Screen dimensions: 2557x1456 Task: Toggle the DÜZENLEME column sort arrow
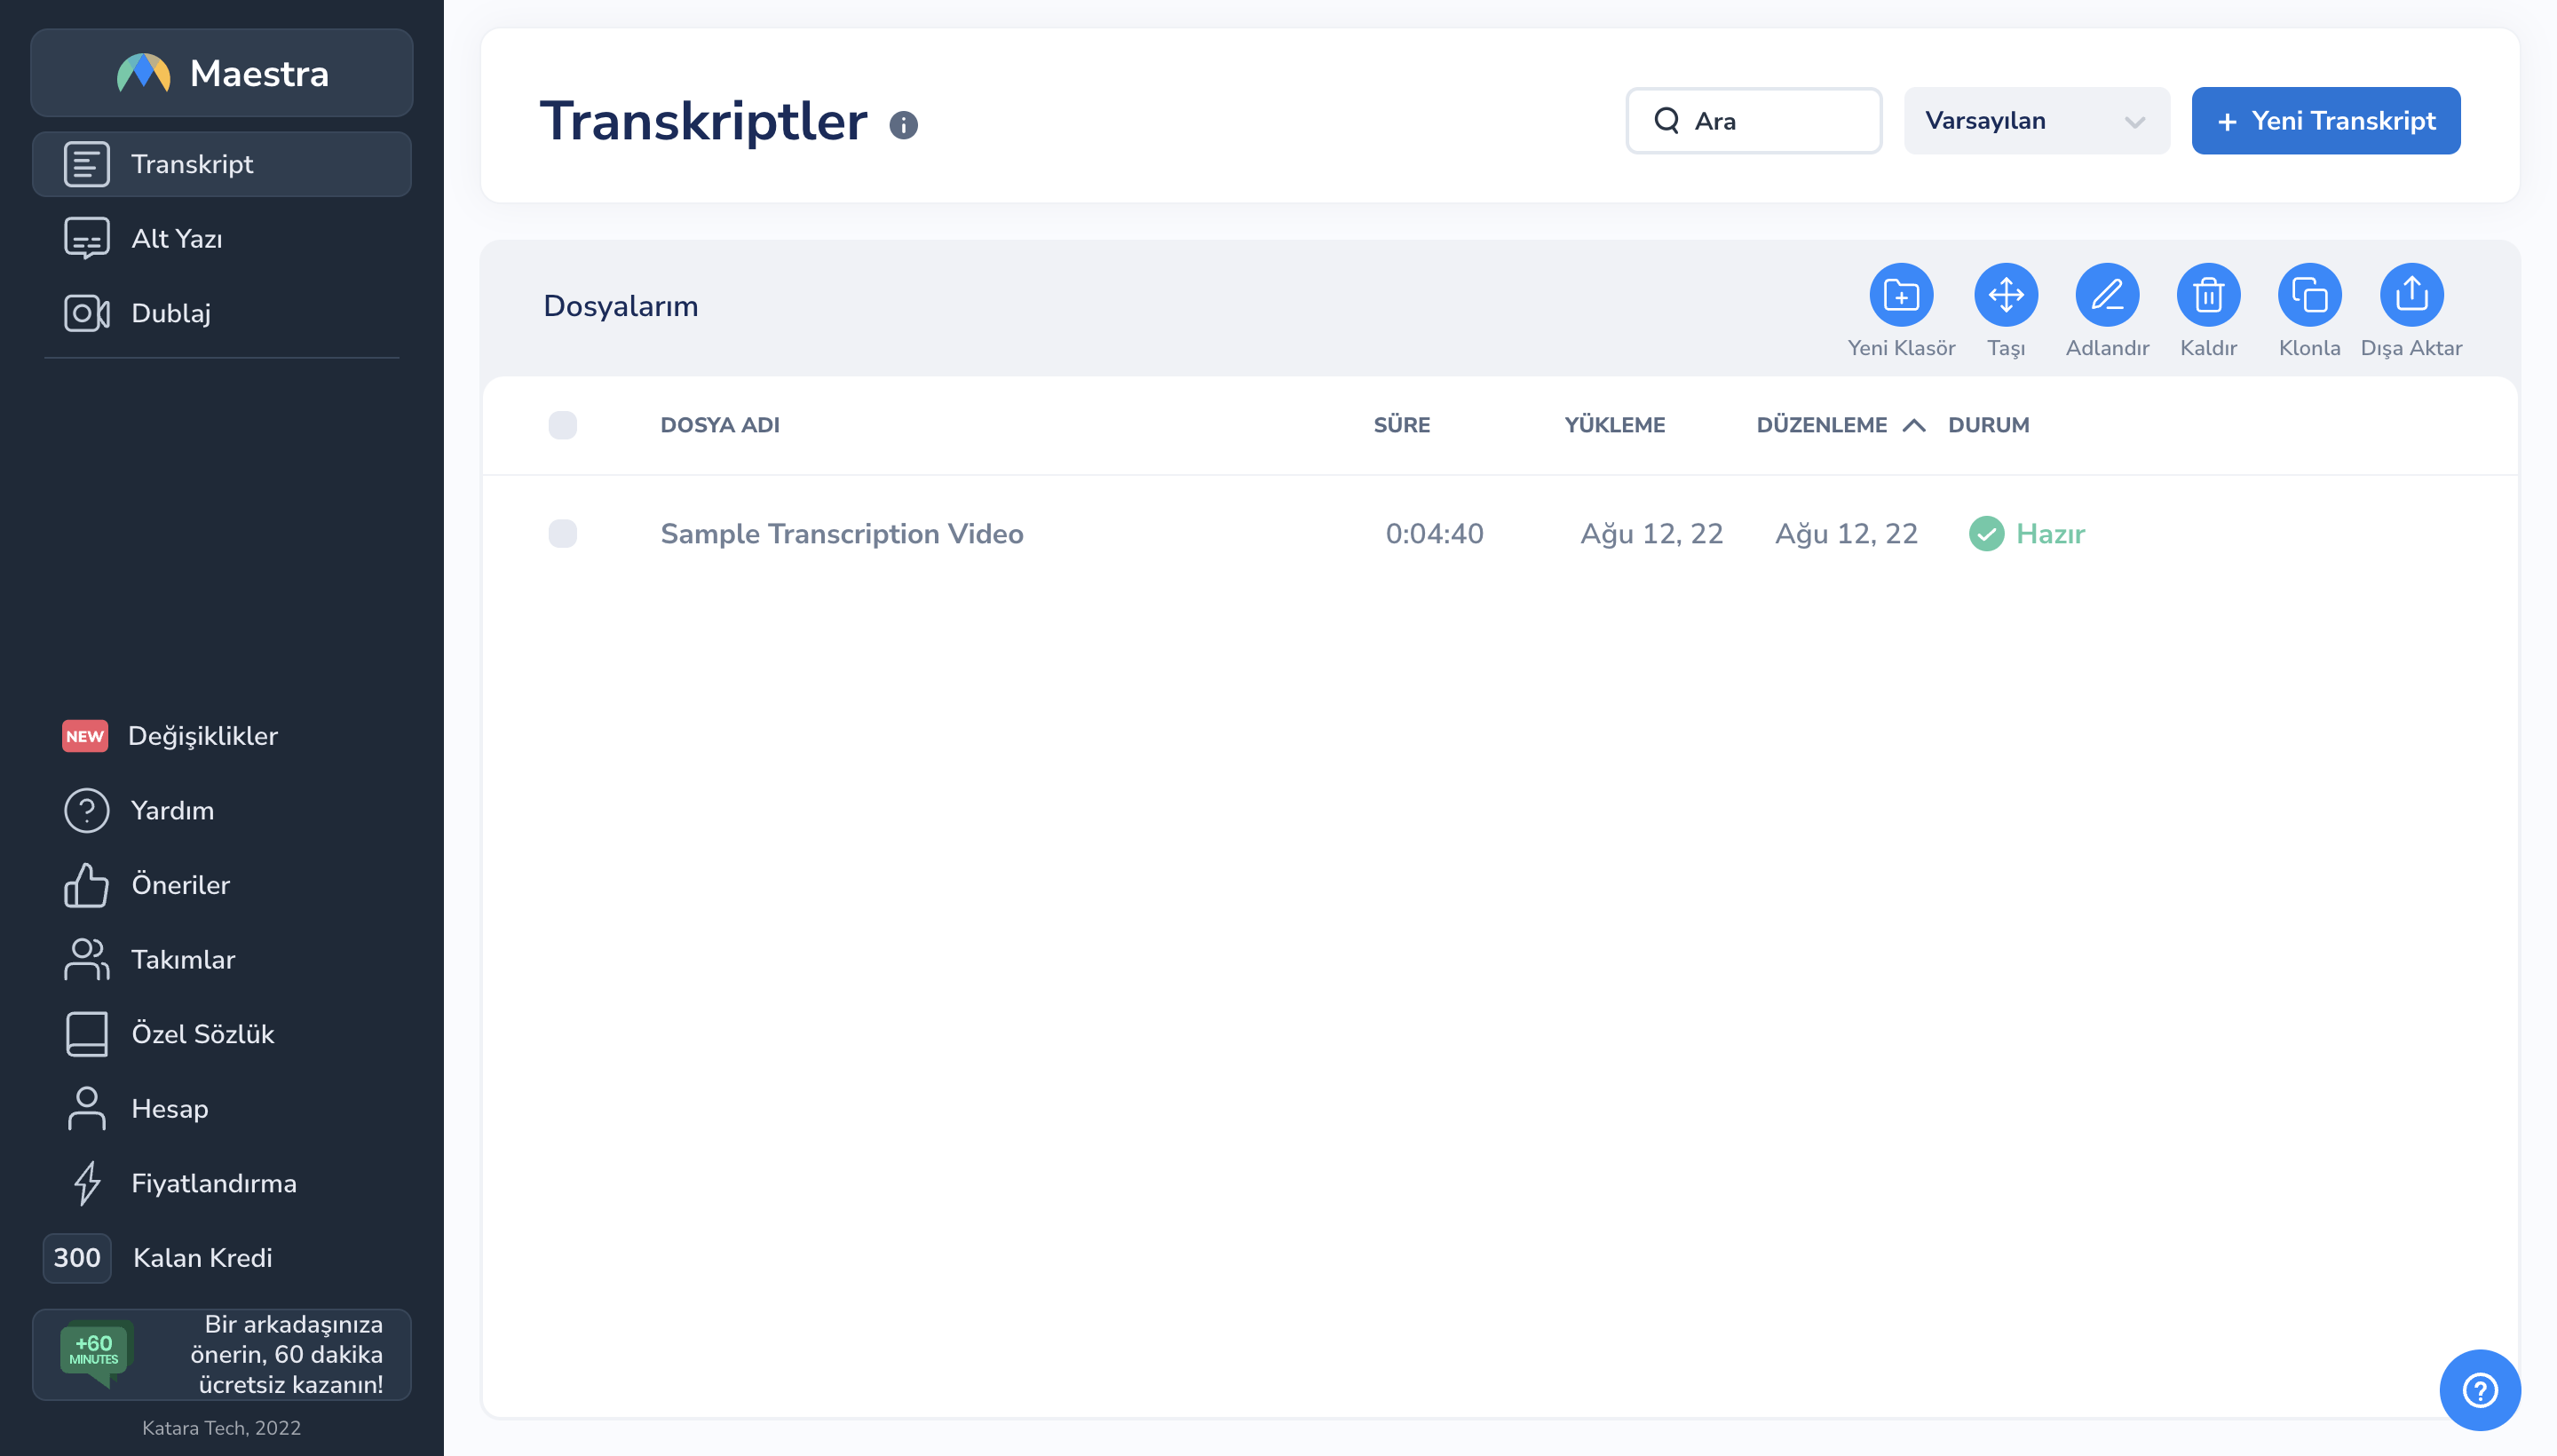coord(1913,425)
